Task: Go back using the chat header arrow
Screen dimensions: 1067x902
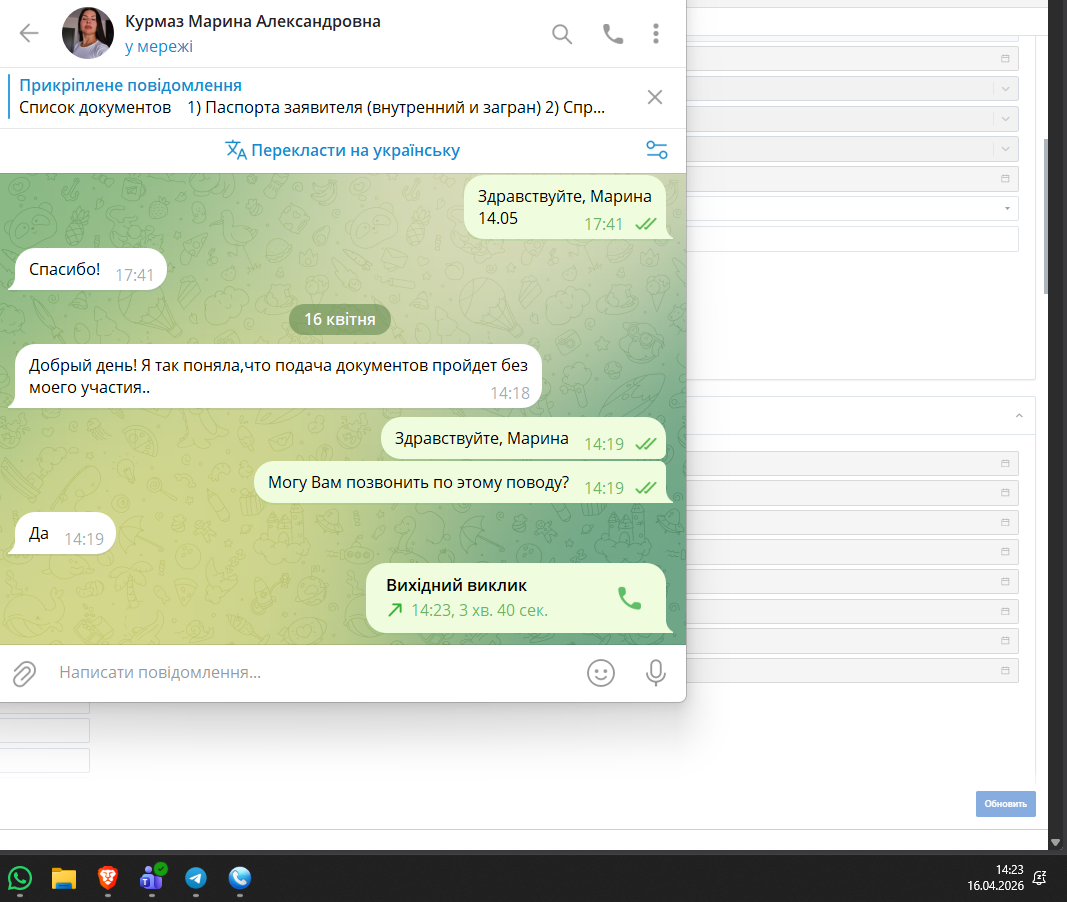Action: (x=29, y=33)
